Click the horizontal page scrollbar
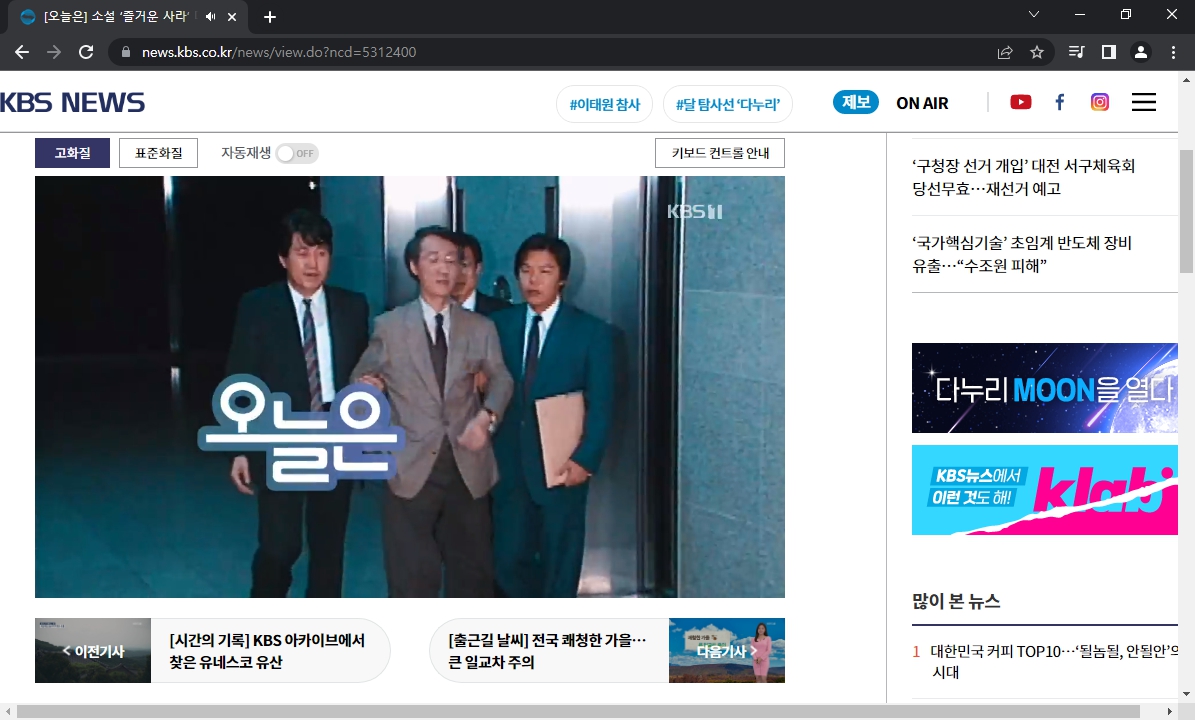The width and height of the screenshot is (1195, 720). pos(578,712)
